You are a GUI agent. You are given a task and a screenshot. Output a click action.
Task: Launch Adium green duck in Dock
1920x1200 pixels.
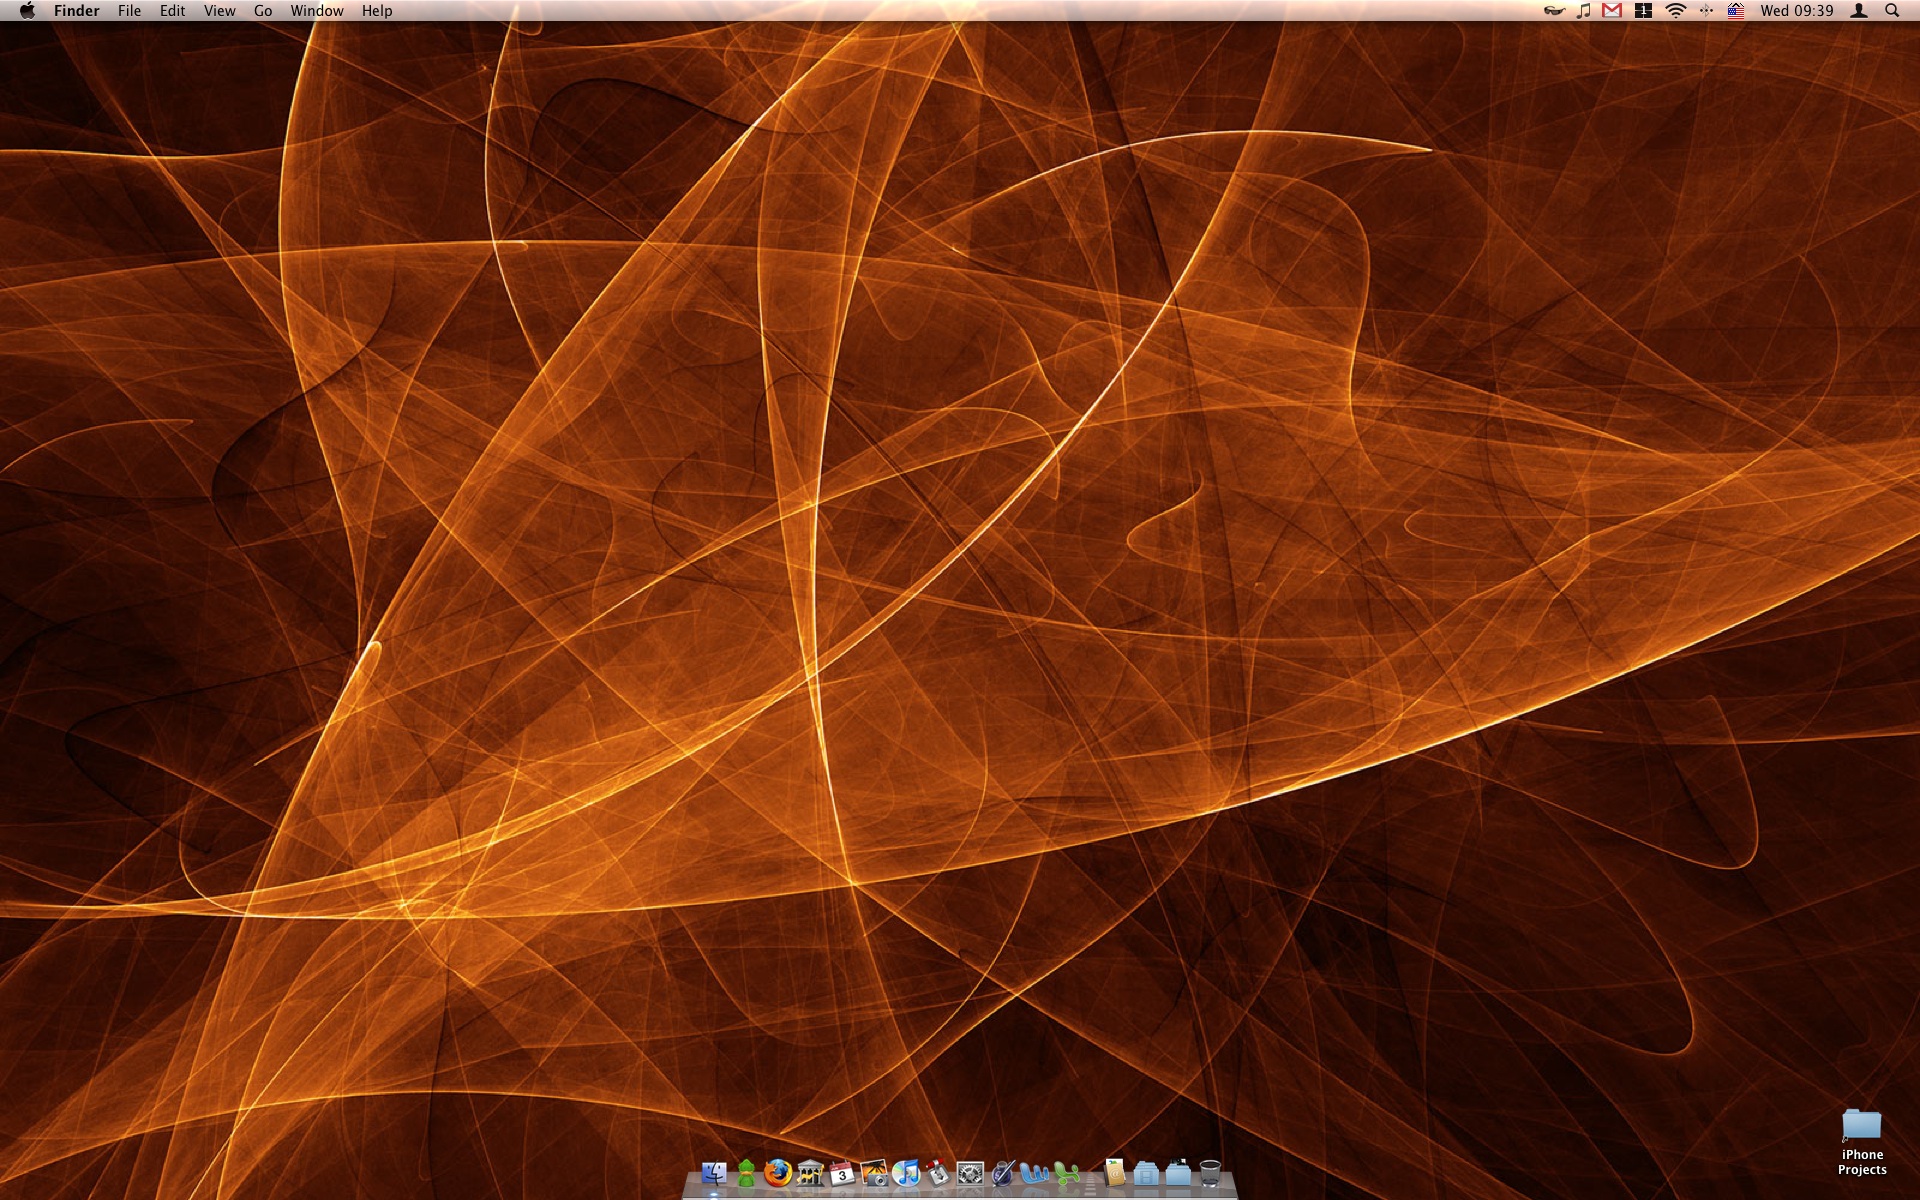point(746,1173)
